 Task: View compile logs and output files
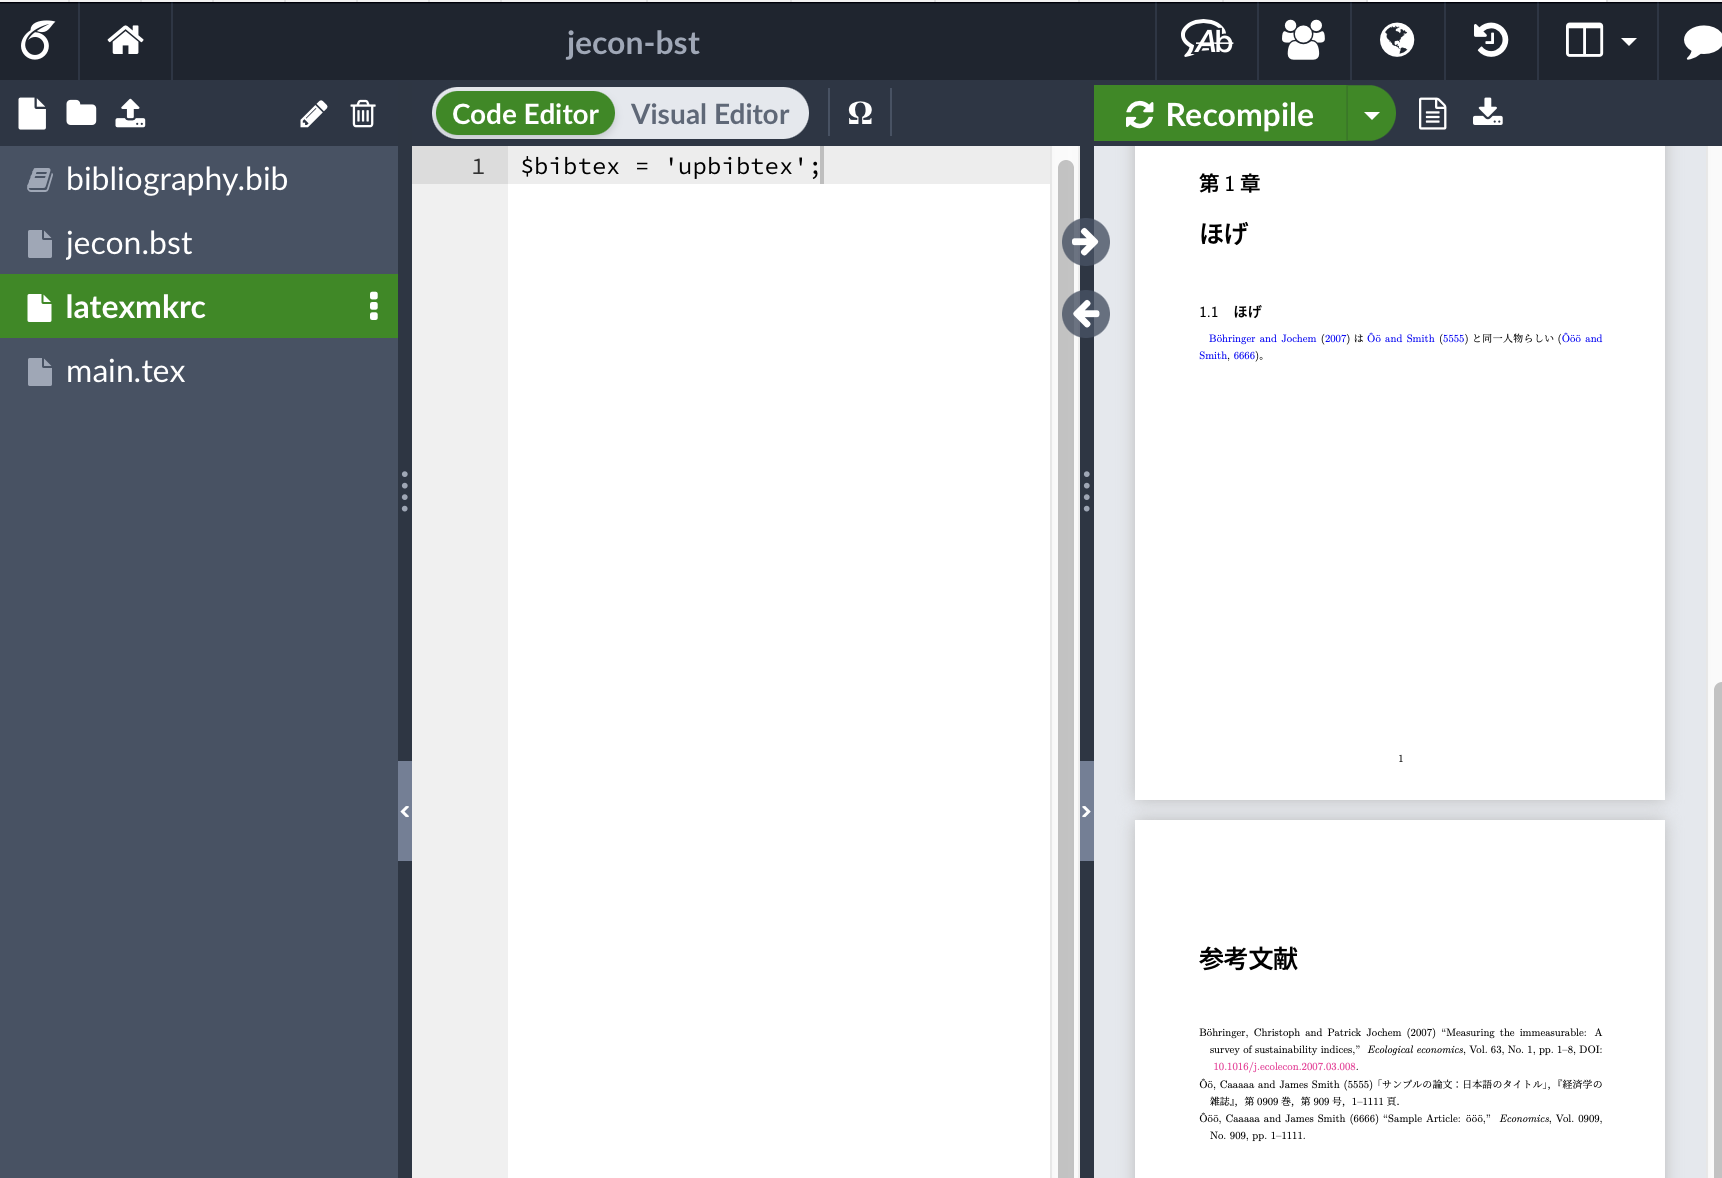click(x=1432, y=114)
